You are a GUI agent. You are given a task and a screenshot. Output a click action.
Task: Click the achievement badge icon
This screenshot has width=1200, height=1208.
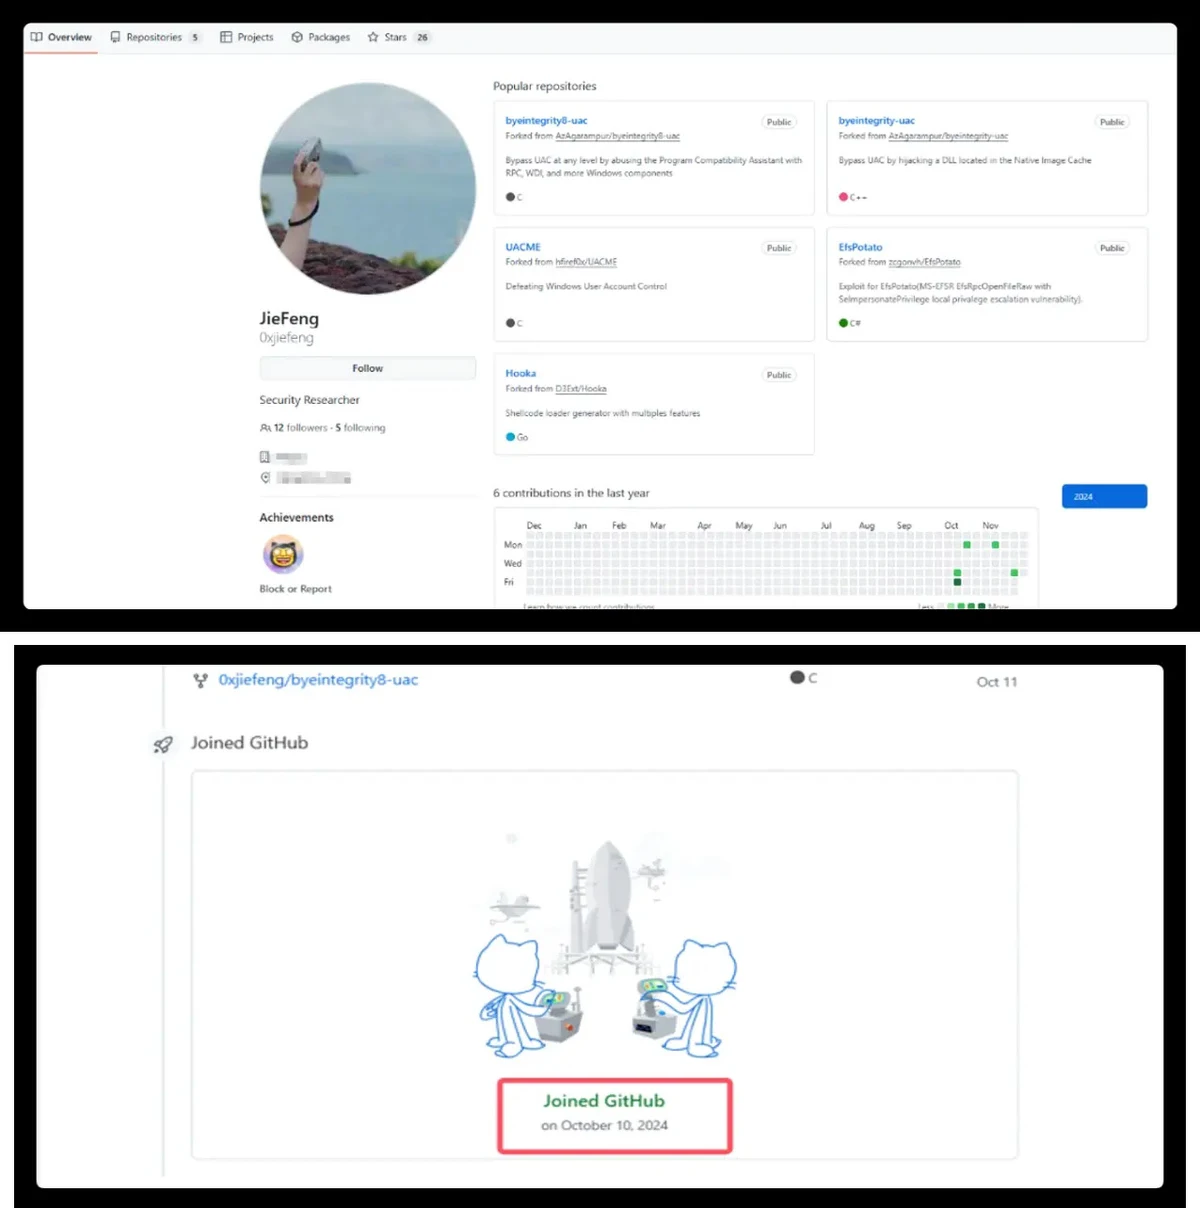pos(283,554)
